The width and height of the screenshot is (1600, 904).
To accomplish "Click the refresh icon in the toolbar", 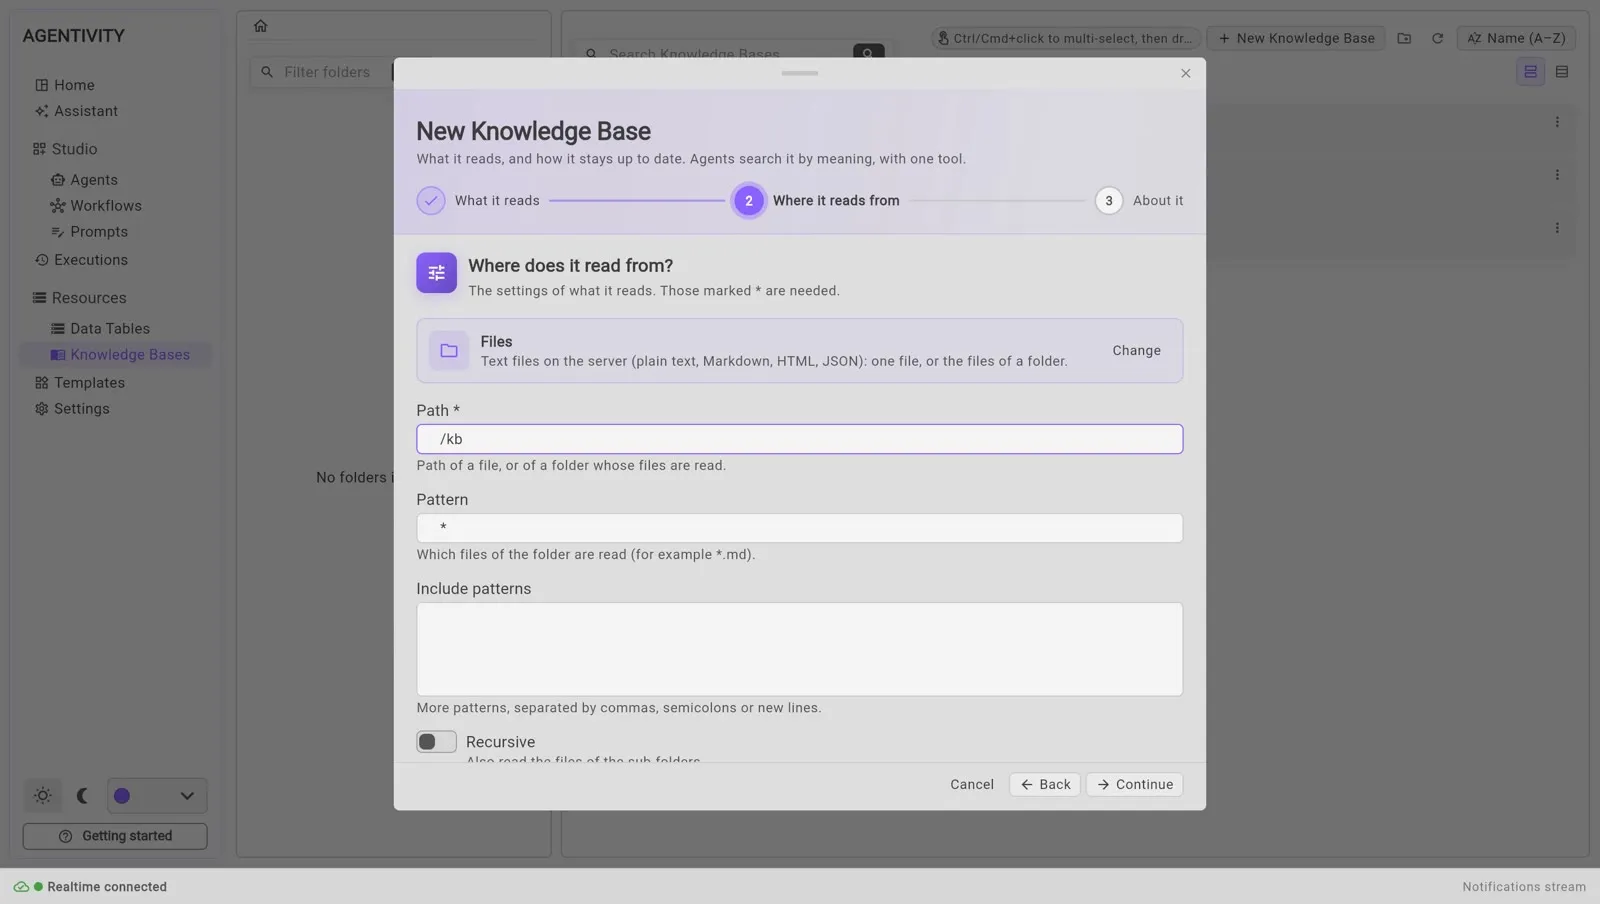I will tap(1437, 38).
